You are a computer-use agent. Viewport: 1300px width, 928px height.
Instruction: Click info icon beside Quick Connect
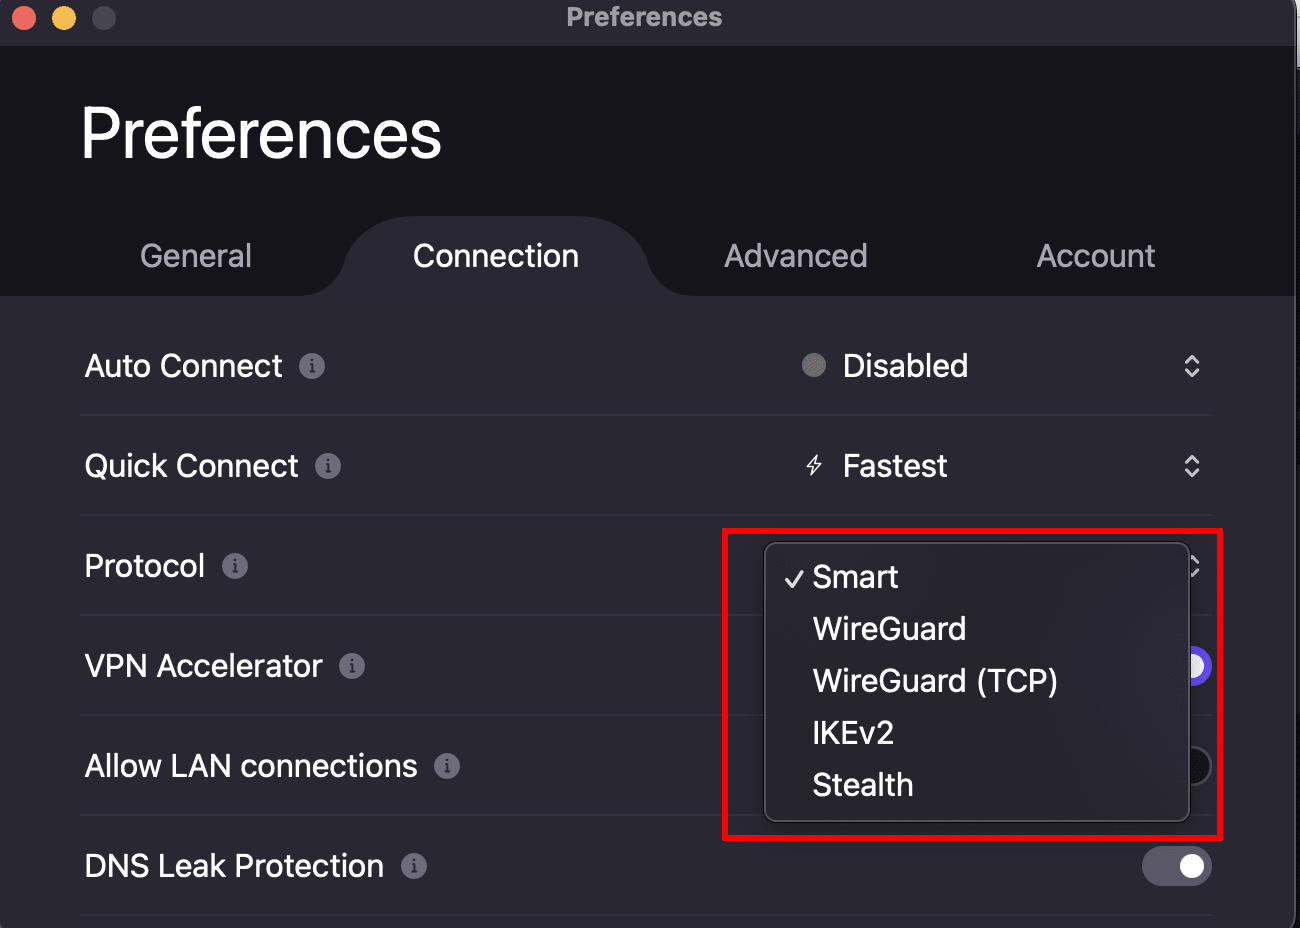(x=328, y=466)
